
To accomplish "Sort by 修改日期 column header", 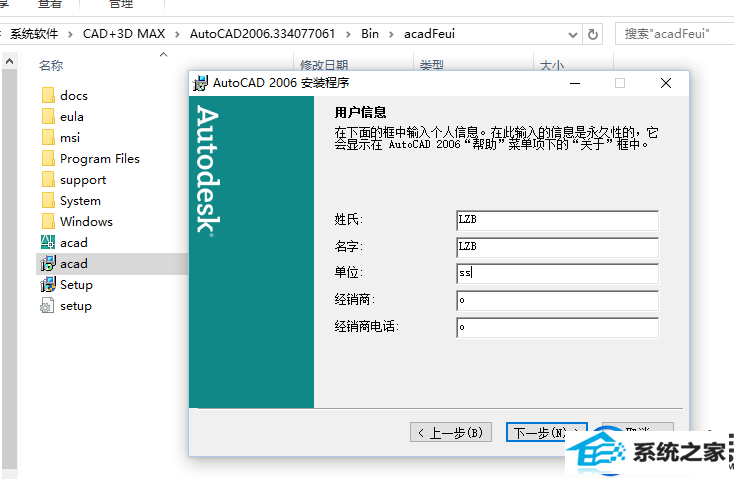I will [x=324, y=65].
